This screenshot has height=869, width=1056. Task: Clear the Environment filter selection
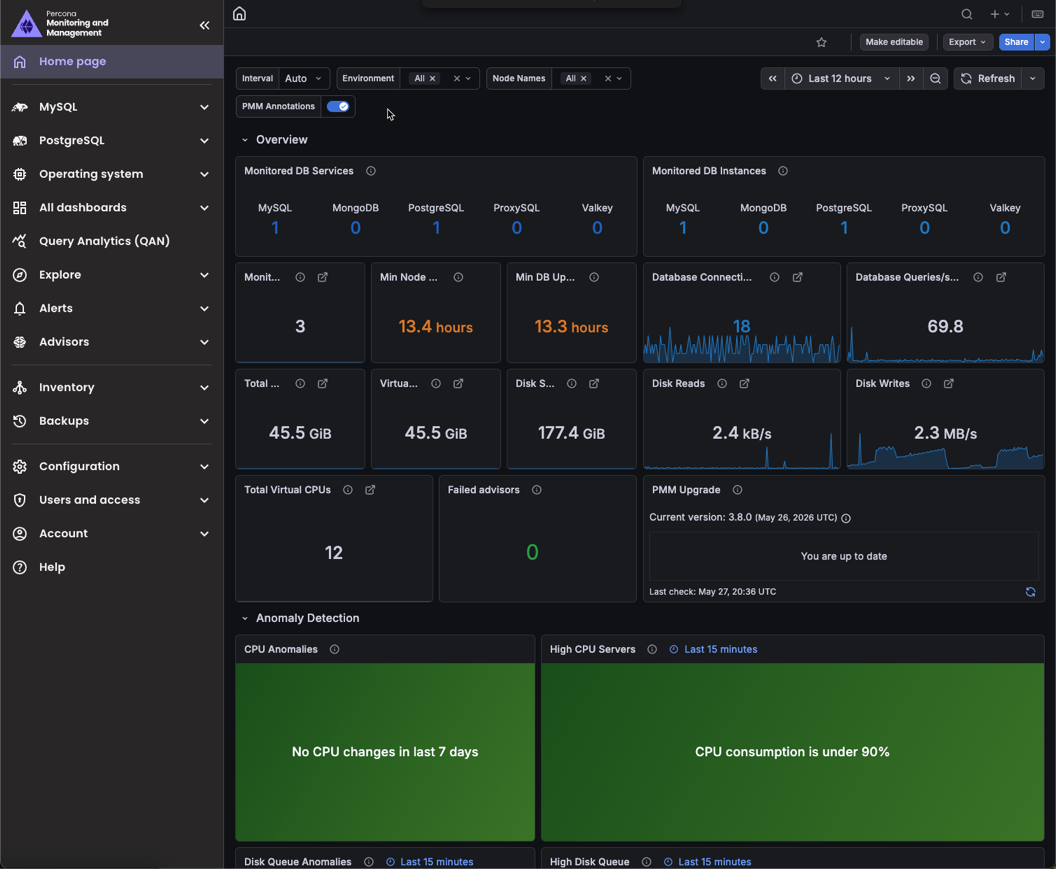[x=457, y=79]
